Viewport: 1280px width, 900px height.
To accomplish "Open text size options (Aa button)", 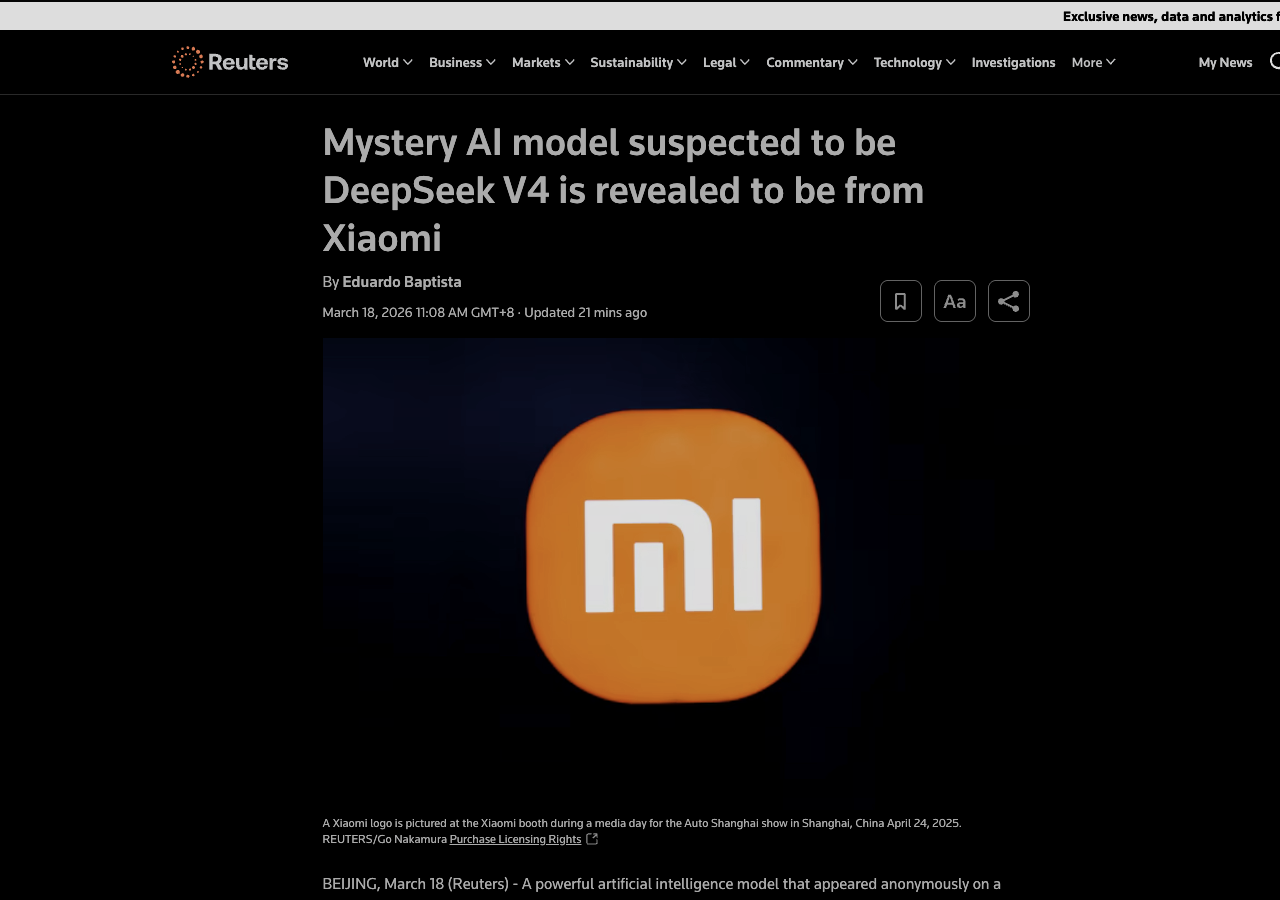I will (x=955, y=301).
